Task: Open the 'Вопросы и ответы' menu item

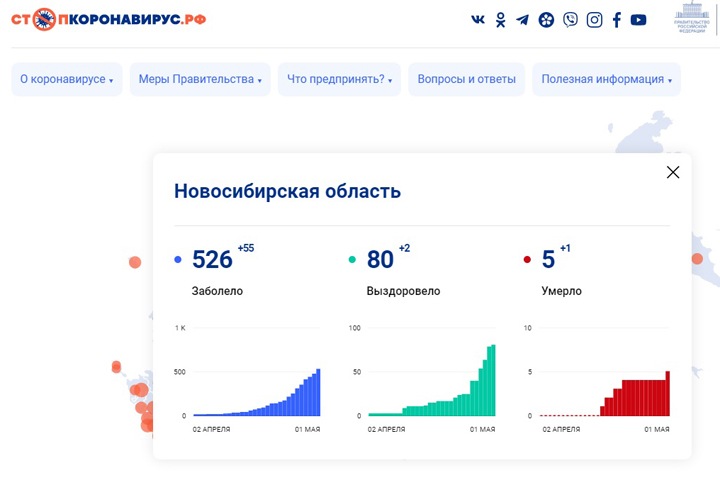Action: 466,80
